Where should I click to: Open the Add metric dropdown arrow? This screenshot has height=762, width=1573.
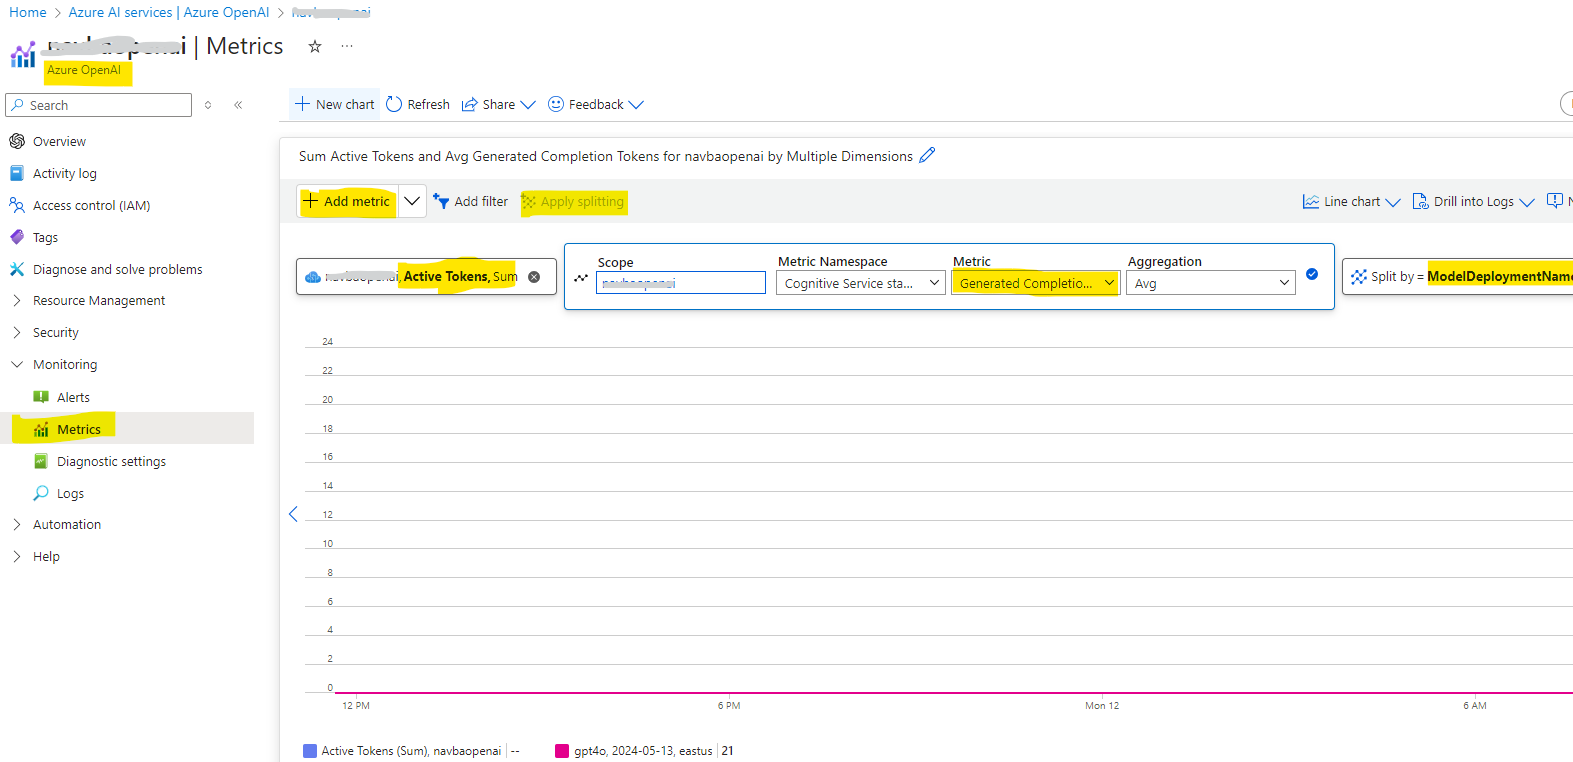[x=412, y=201]
